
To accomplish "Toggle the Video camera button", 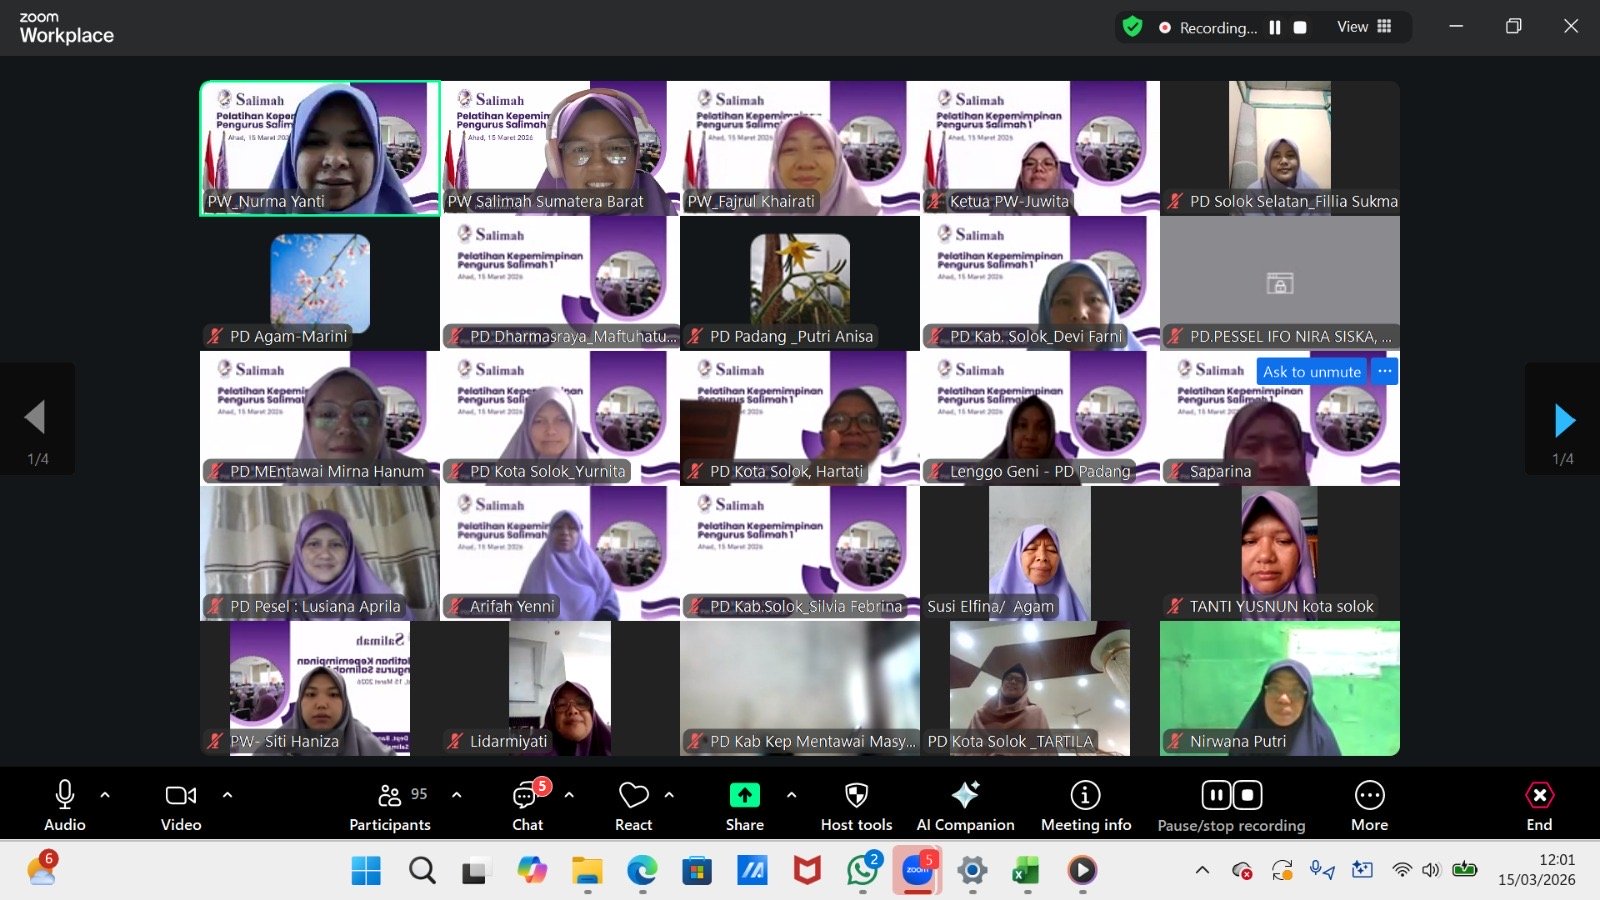I will (181, 806).
